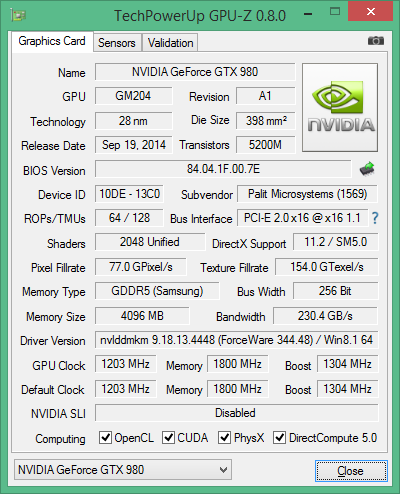Click the Bandwidth 230.4 GB/s value
The image size is (400, 494).
[325, 316]
